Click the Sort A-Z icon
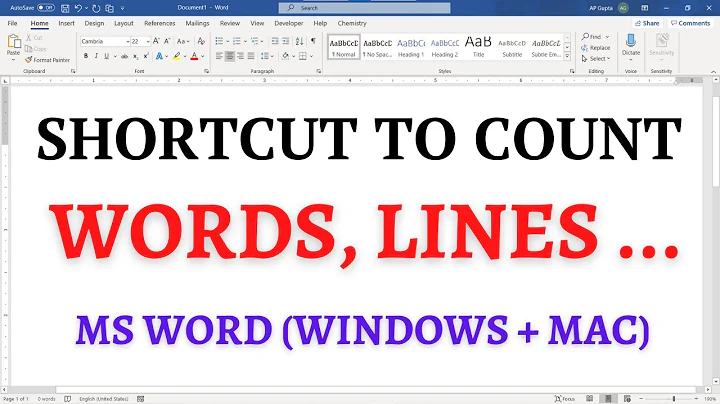 click(299, 41)
